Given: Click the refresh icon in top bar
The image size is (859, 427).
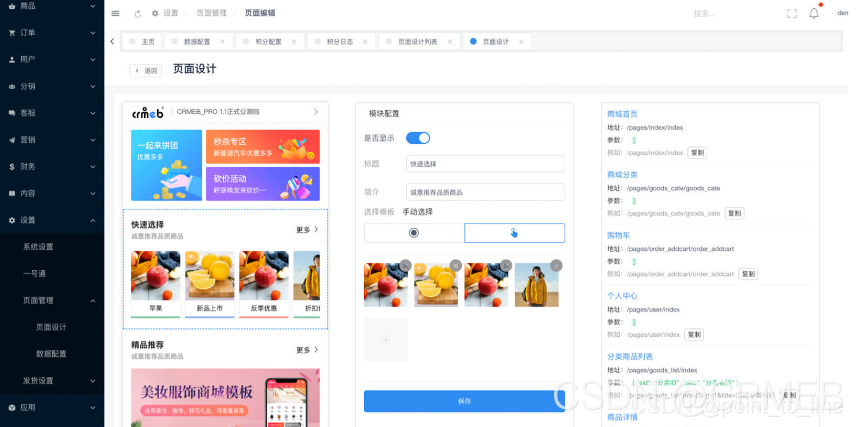Looking at the screenshot, I should (138, 14).
